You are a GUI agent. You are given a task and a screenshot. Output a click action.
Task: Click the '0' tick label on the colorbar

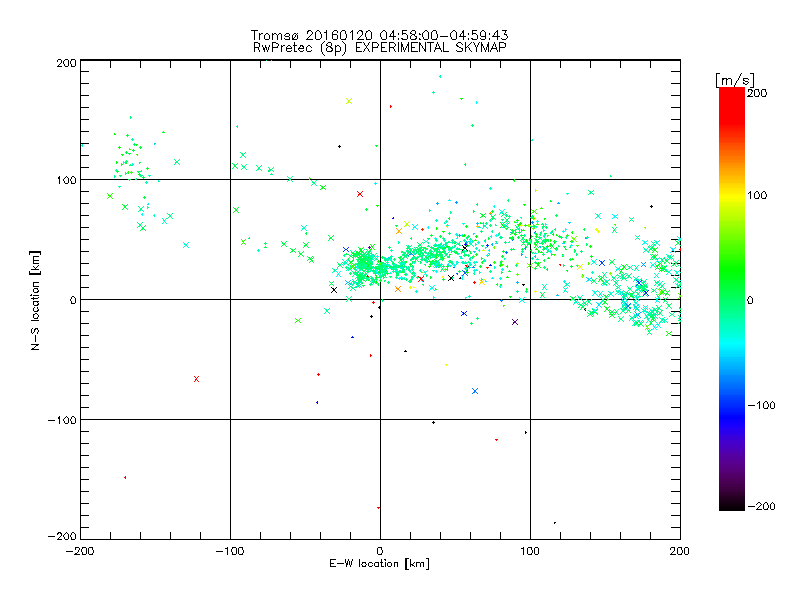pyautogui.click(x=750, y=300)
